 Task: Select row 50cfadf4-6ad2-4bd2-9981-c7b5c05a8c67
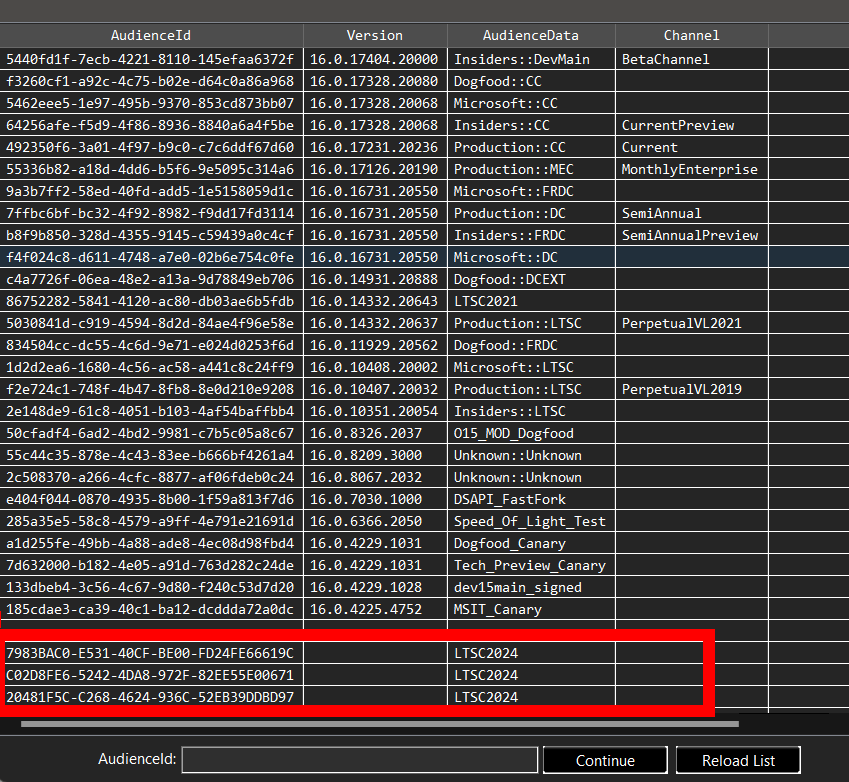pyautogui.click(x=424, y=433)
